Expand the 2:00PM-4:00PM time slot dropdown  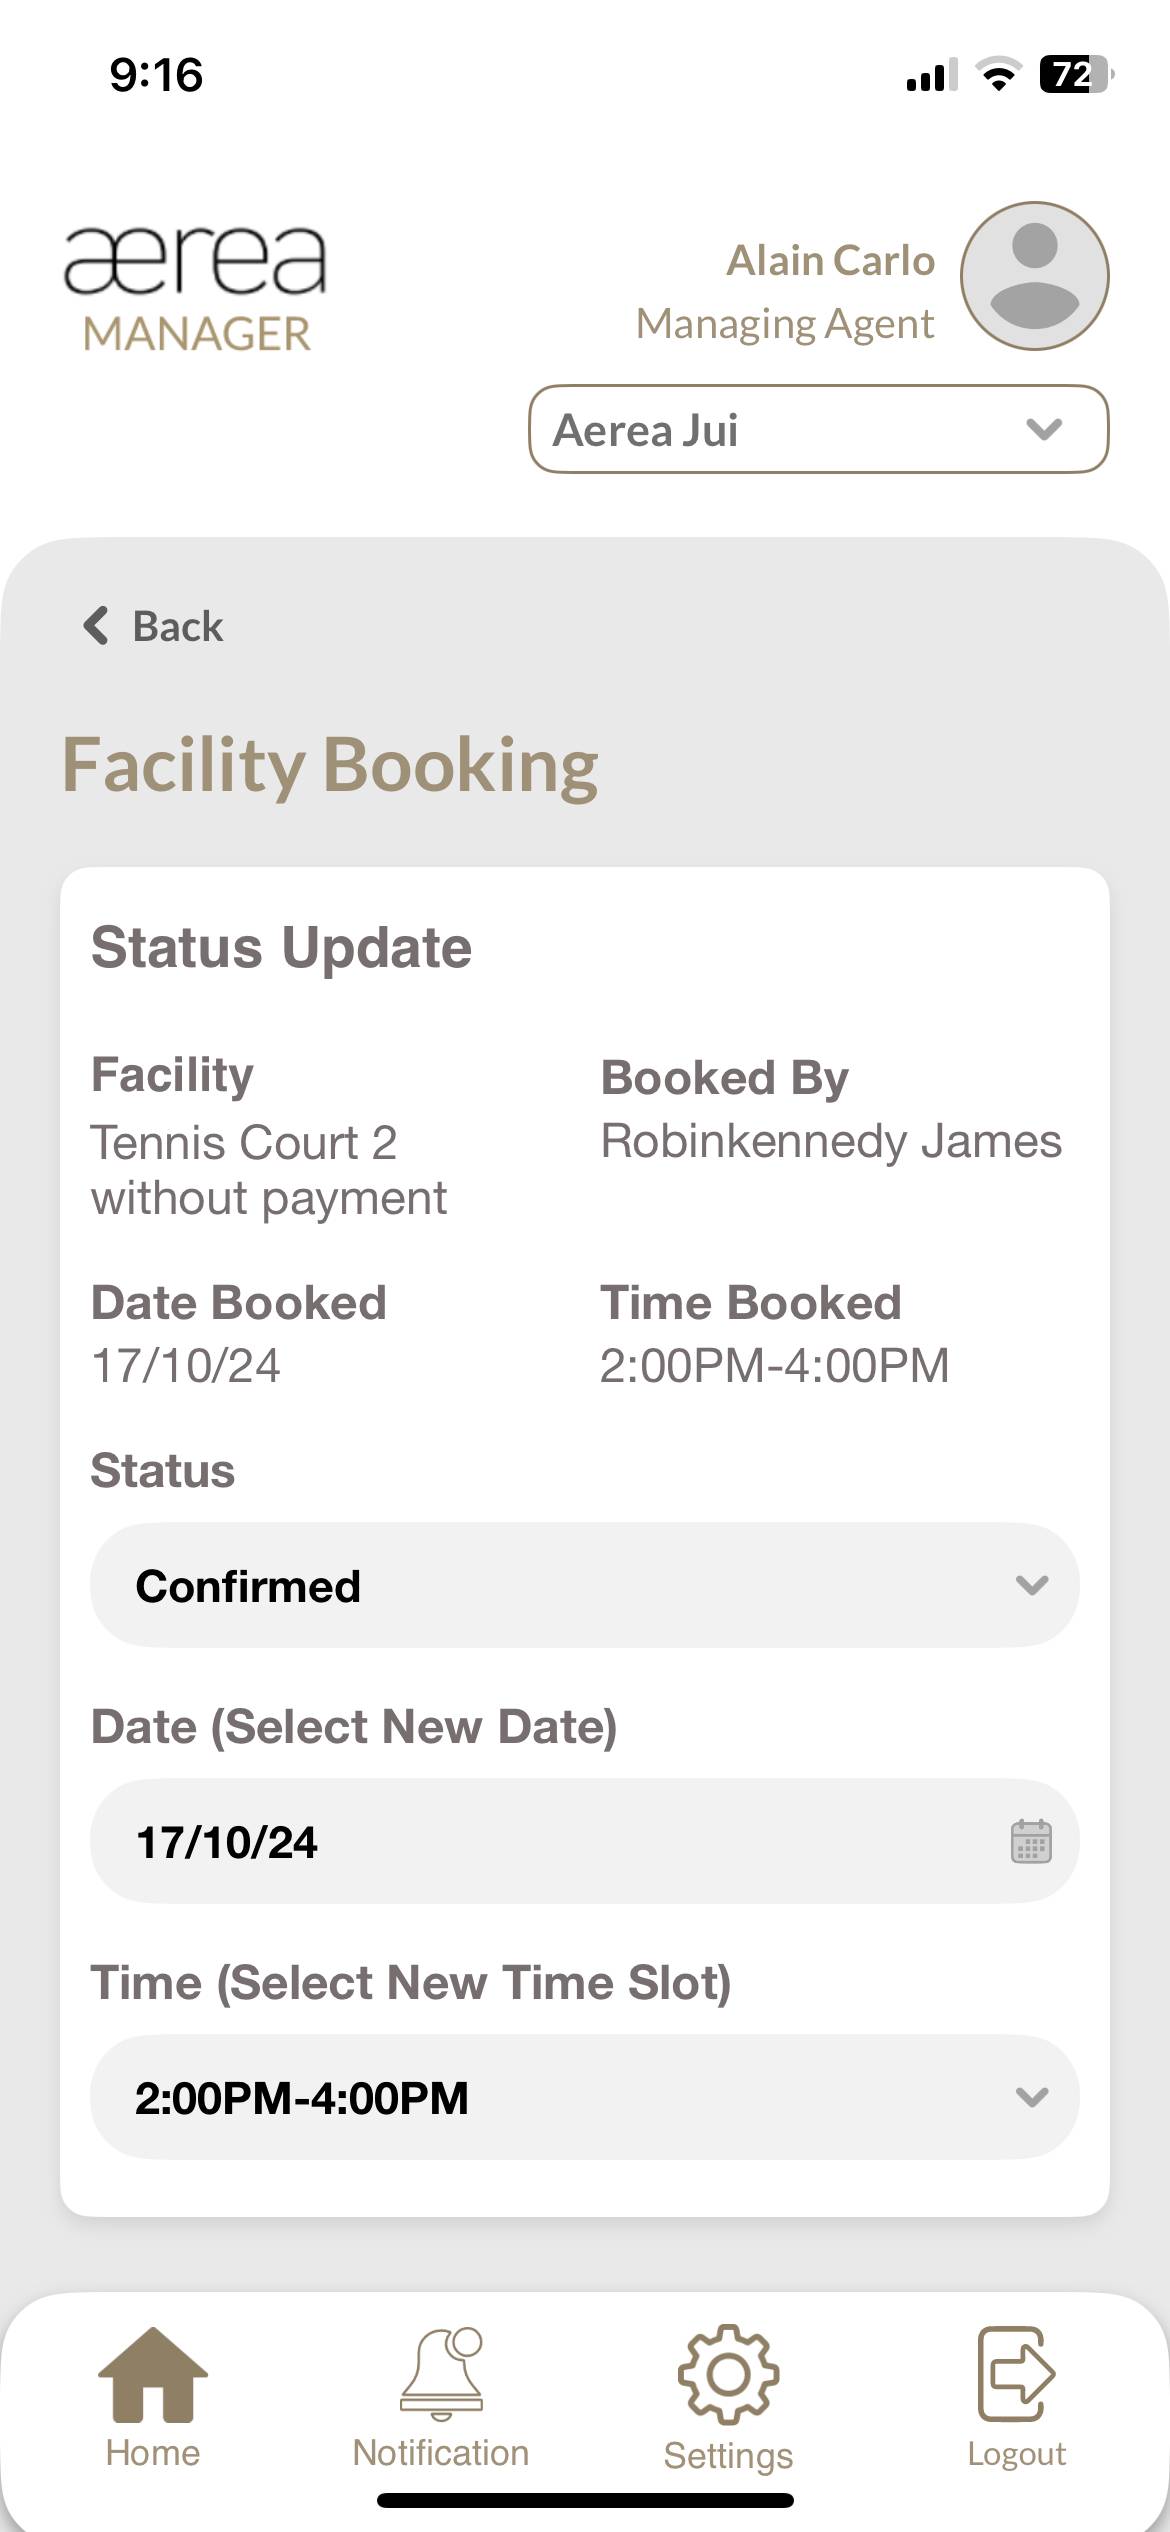pyautogui.click(x=584, y=2097)
